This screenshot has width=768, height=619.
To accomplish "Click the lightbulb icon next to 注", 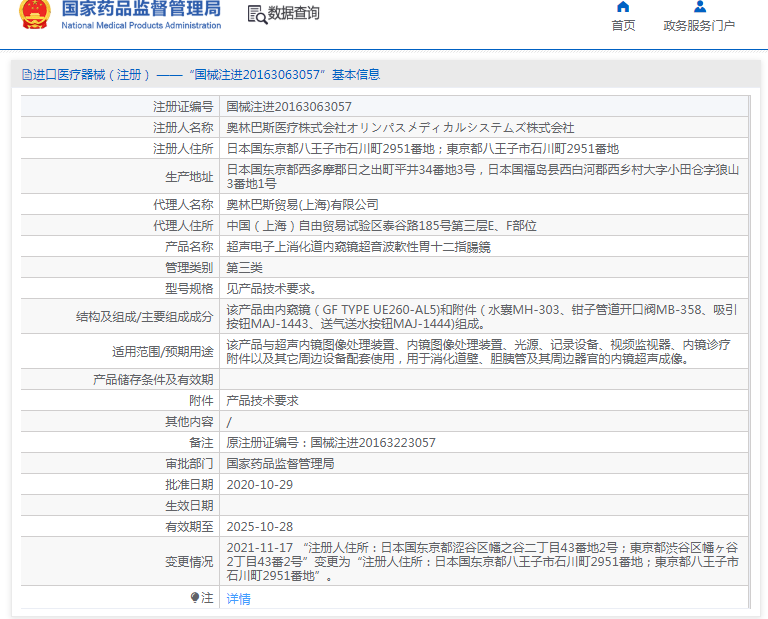I will tap(195, 597).
